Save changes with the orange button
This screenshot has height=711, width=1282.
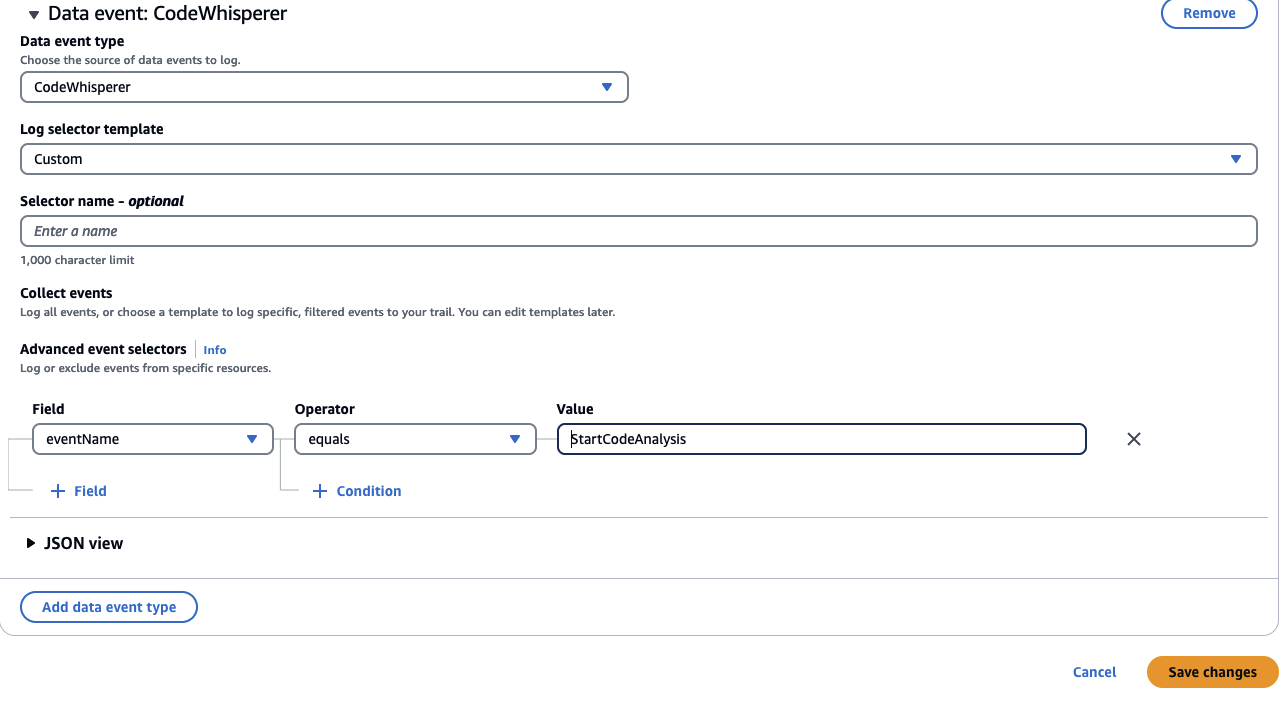1212,672
